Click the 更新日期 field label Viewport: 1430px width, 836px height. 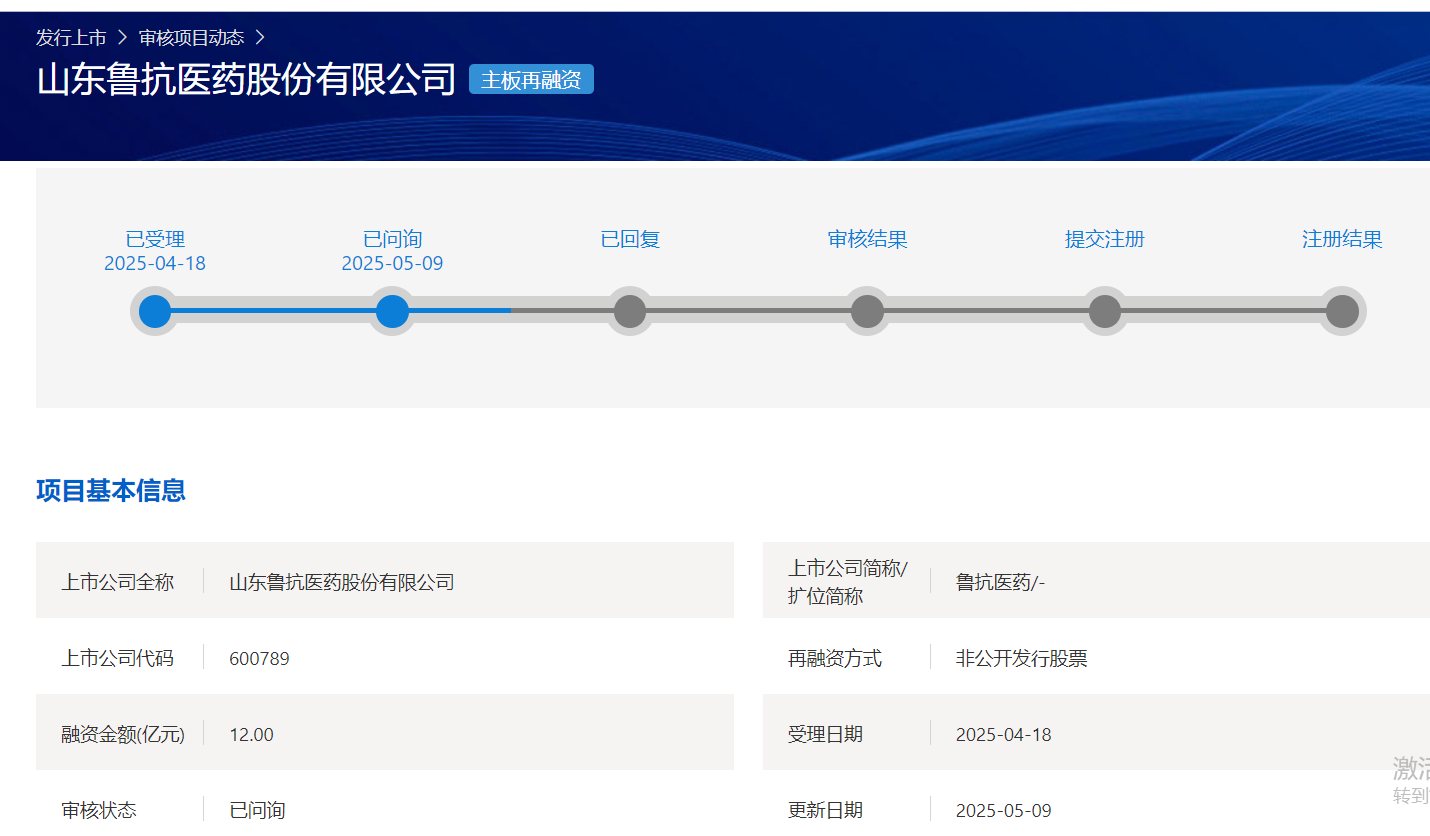tap(825, 810)
